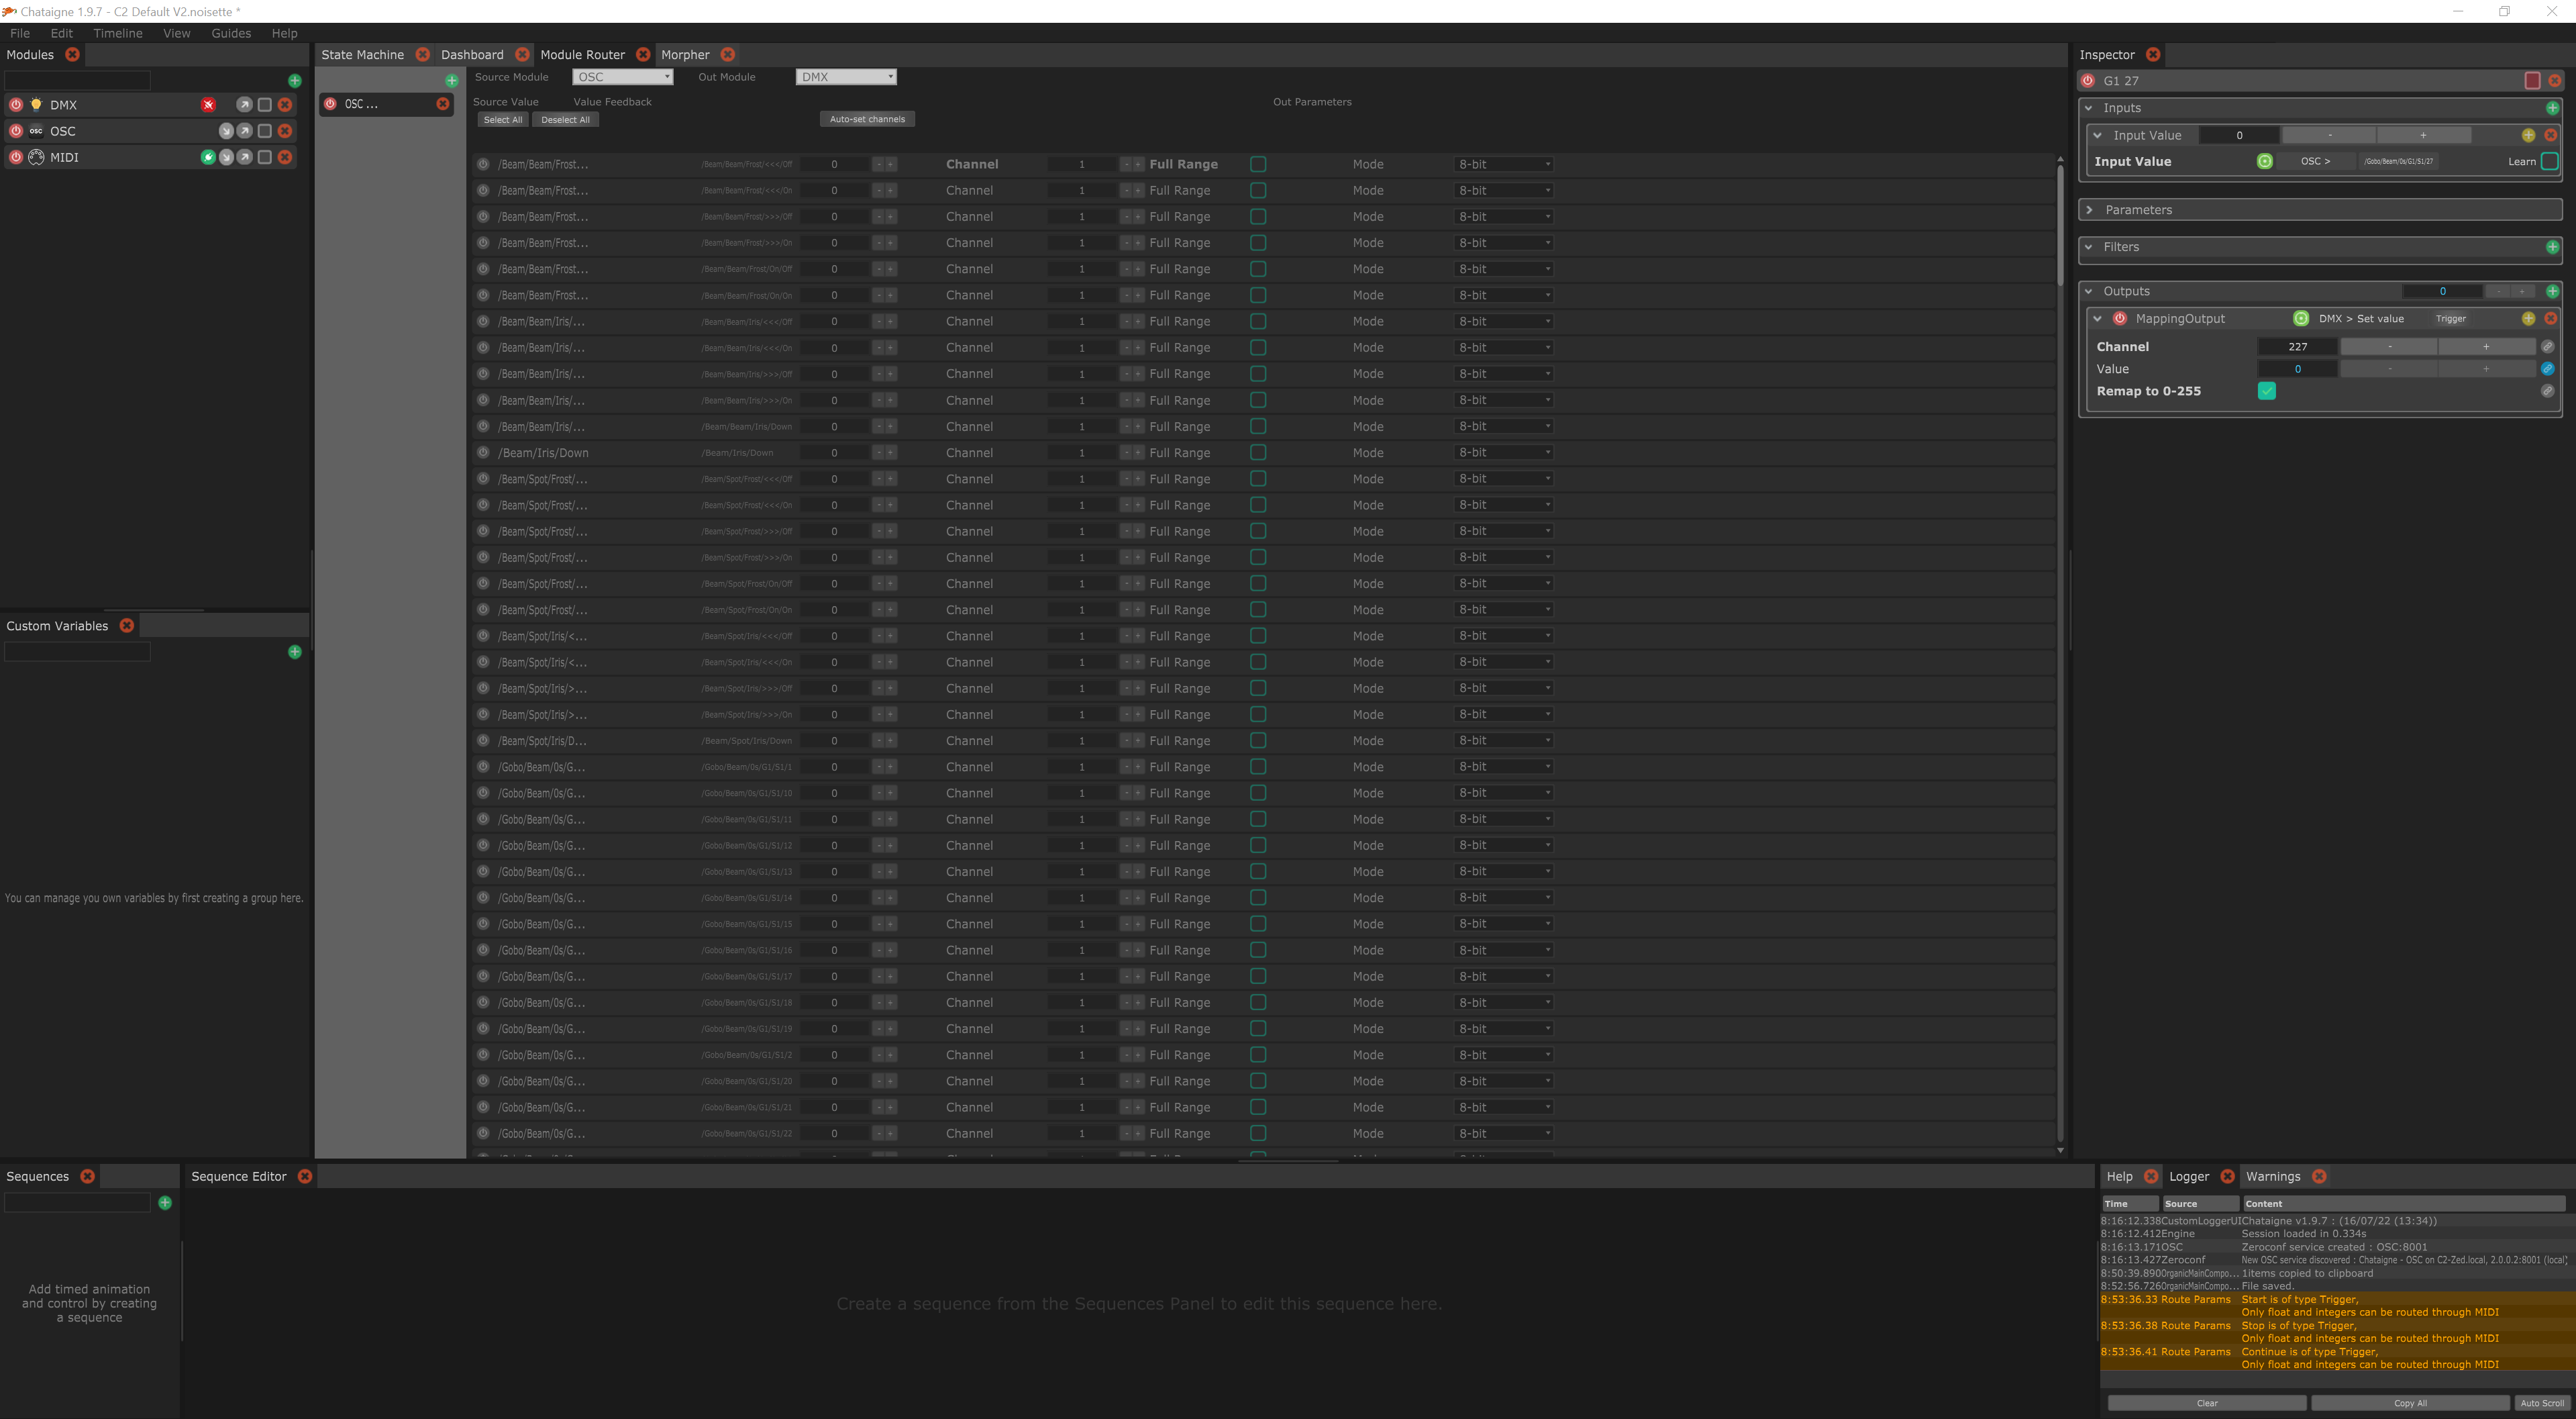Click the Sequences search input field
The image size is (2576, 1419).
pos(77,1202)
